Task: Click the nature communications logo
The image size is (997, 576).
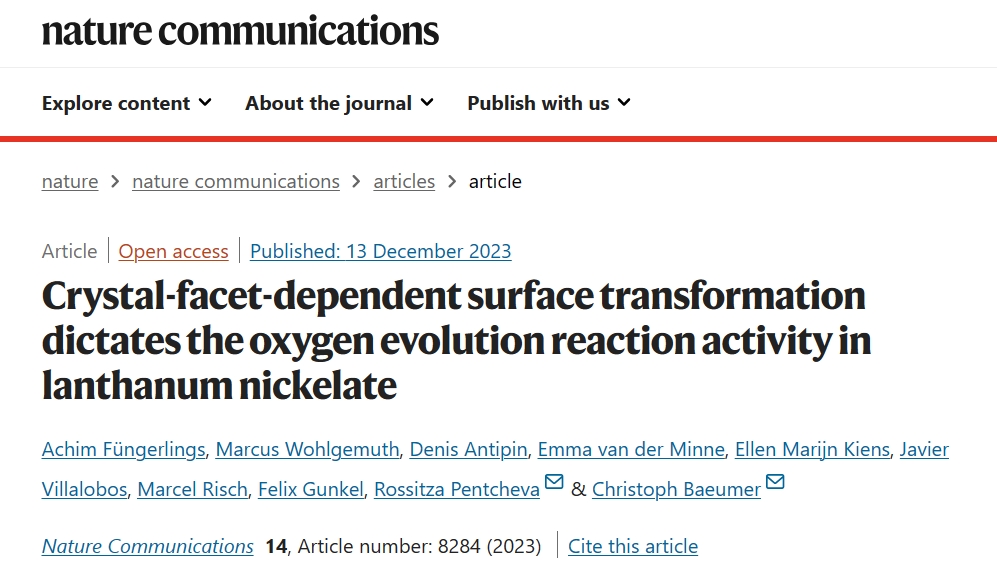Action: tap(240, 31)
